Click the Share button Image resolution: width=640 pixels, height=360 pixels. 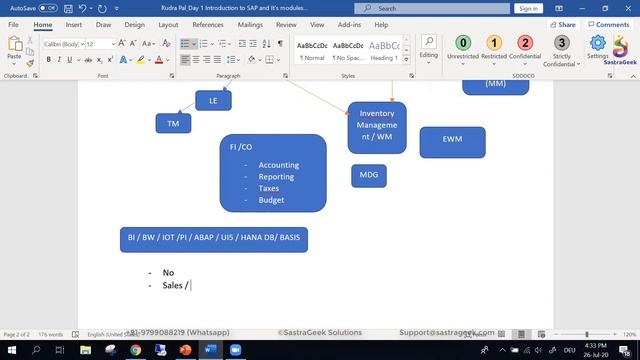(563, 25)
